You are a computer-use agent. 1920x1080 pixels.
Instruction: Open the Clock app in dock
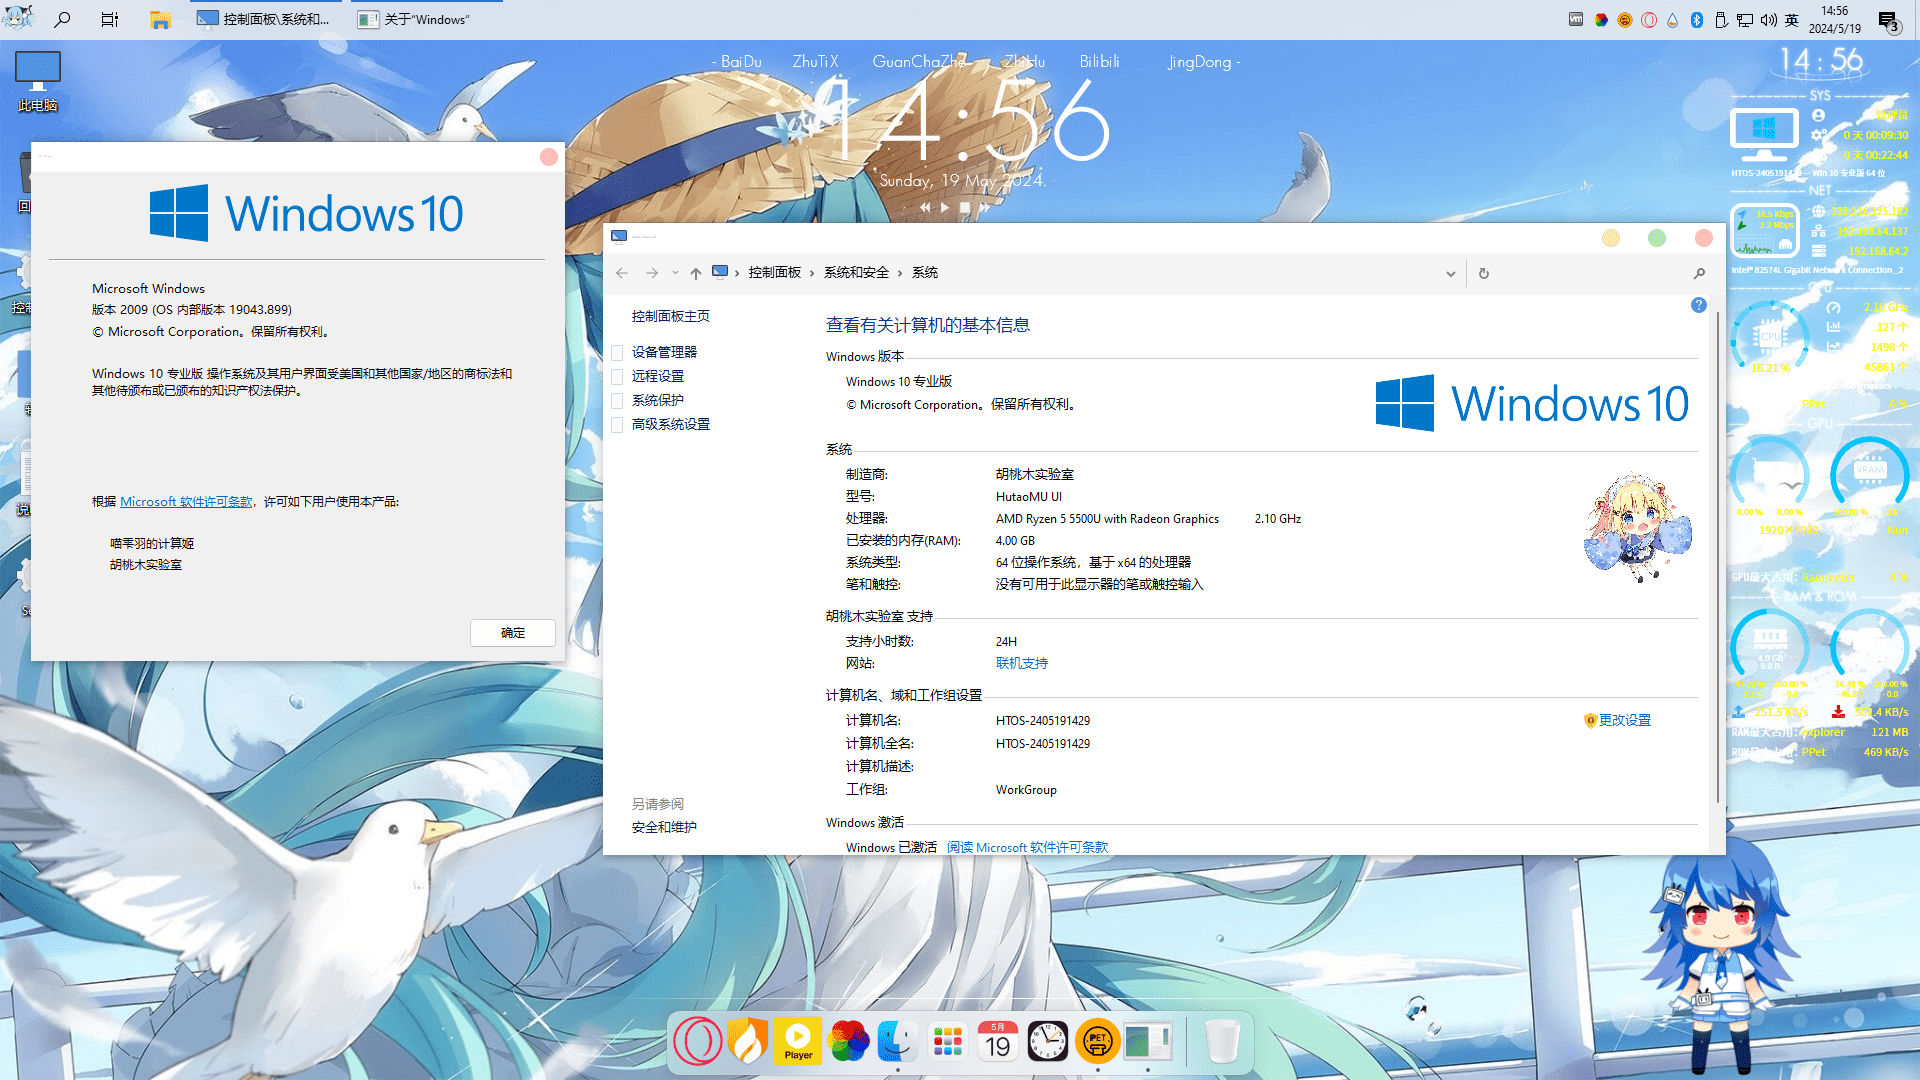coord(1048,1041)
